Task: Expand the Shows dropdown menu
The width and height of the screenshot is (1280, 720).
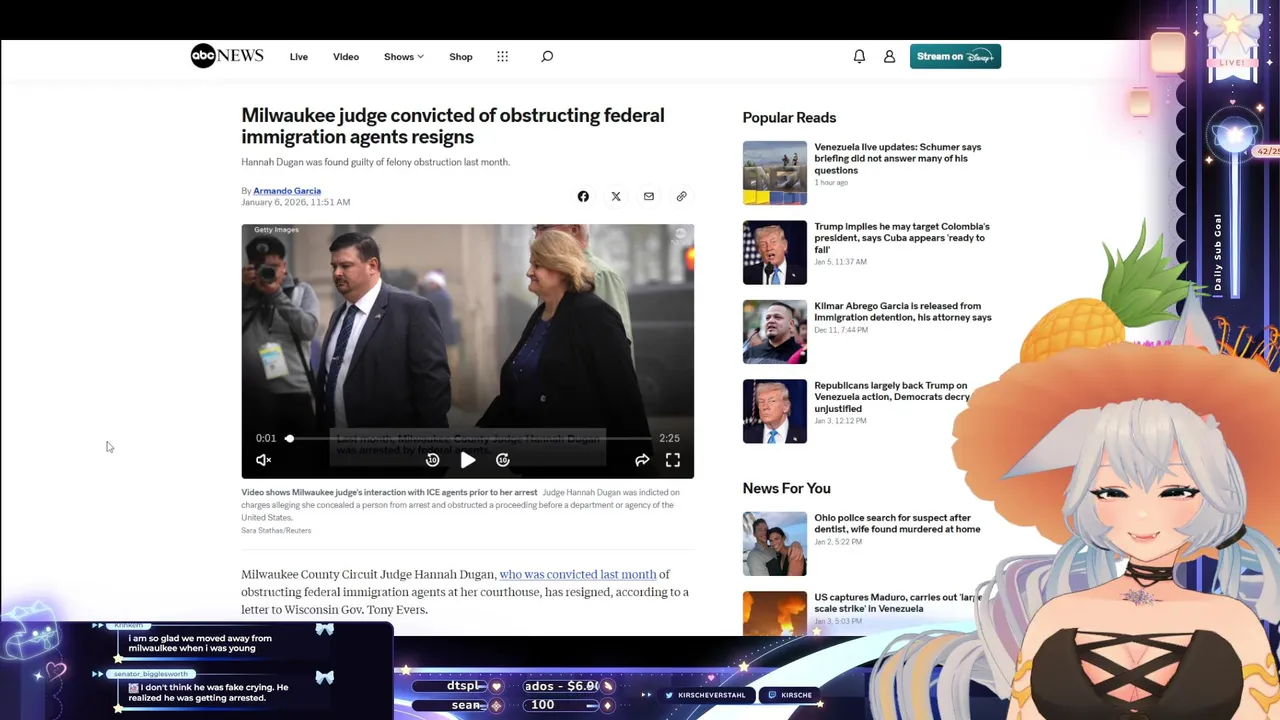Action: (x=404, y=57)
